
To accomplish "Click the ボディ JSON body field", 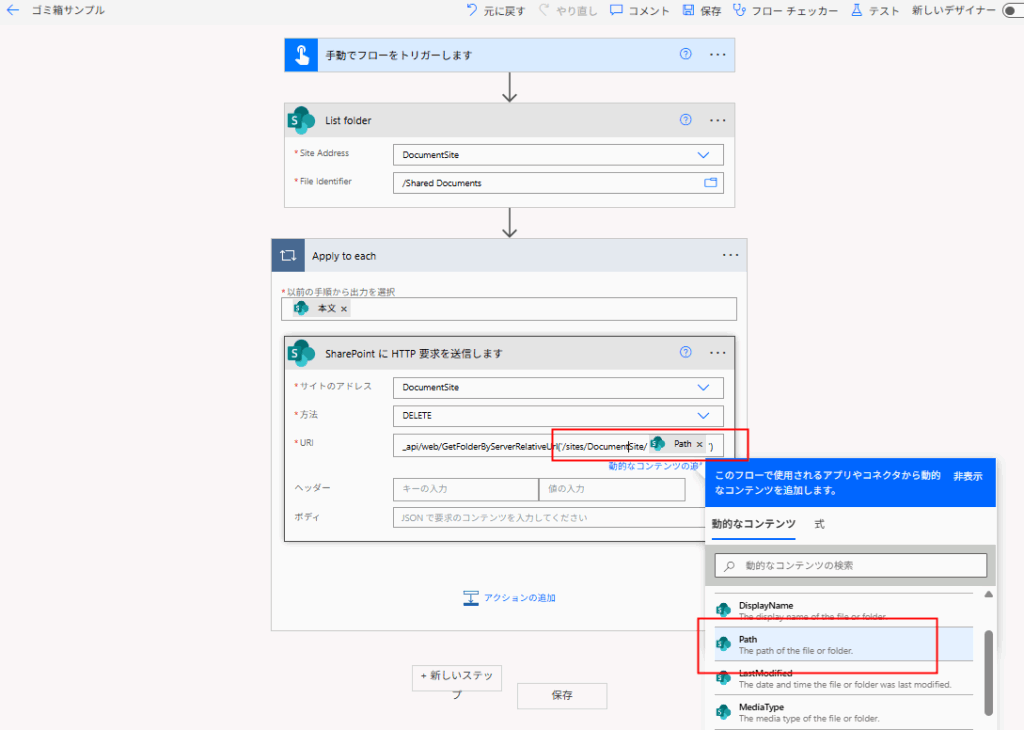I will pos(549,518).
